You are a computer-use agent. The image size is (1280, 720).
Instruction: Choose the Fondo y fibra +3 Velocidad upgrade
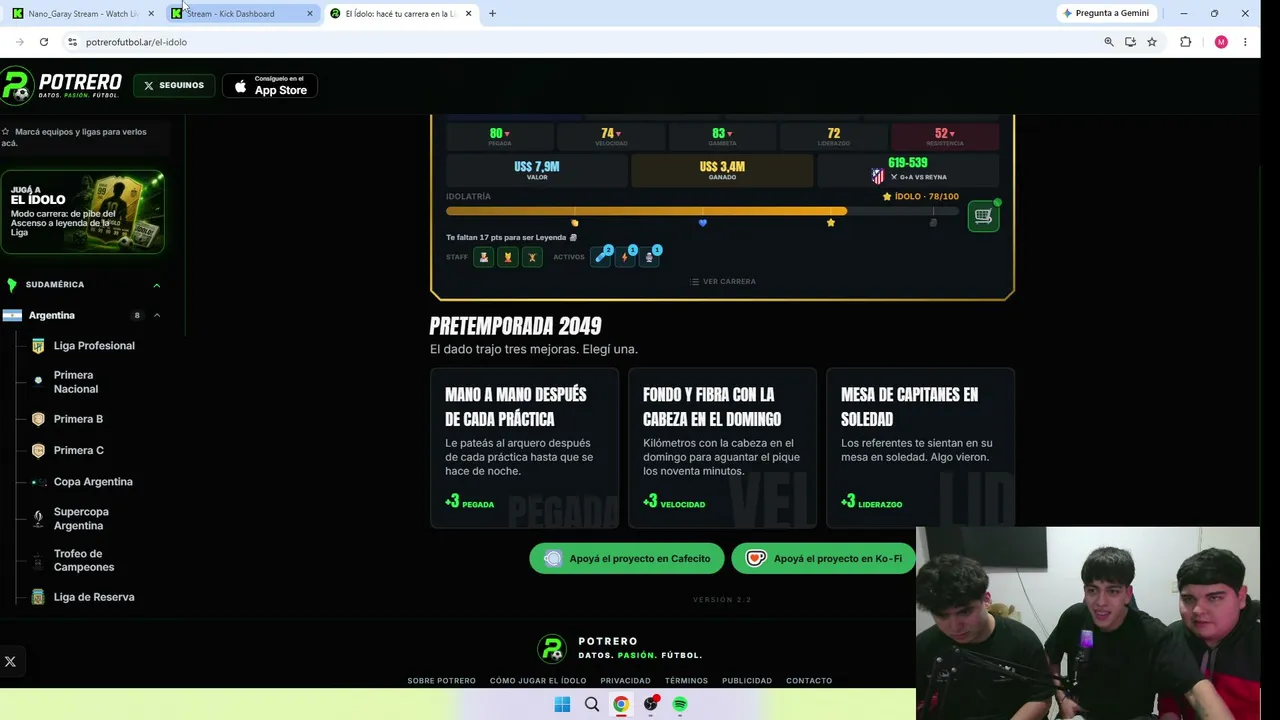(722, 448)
